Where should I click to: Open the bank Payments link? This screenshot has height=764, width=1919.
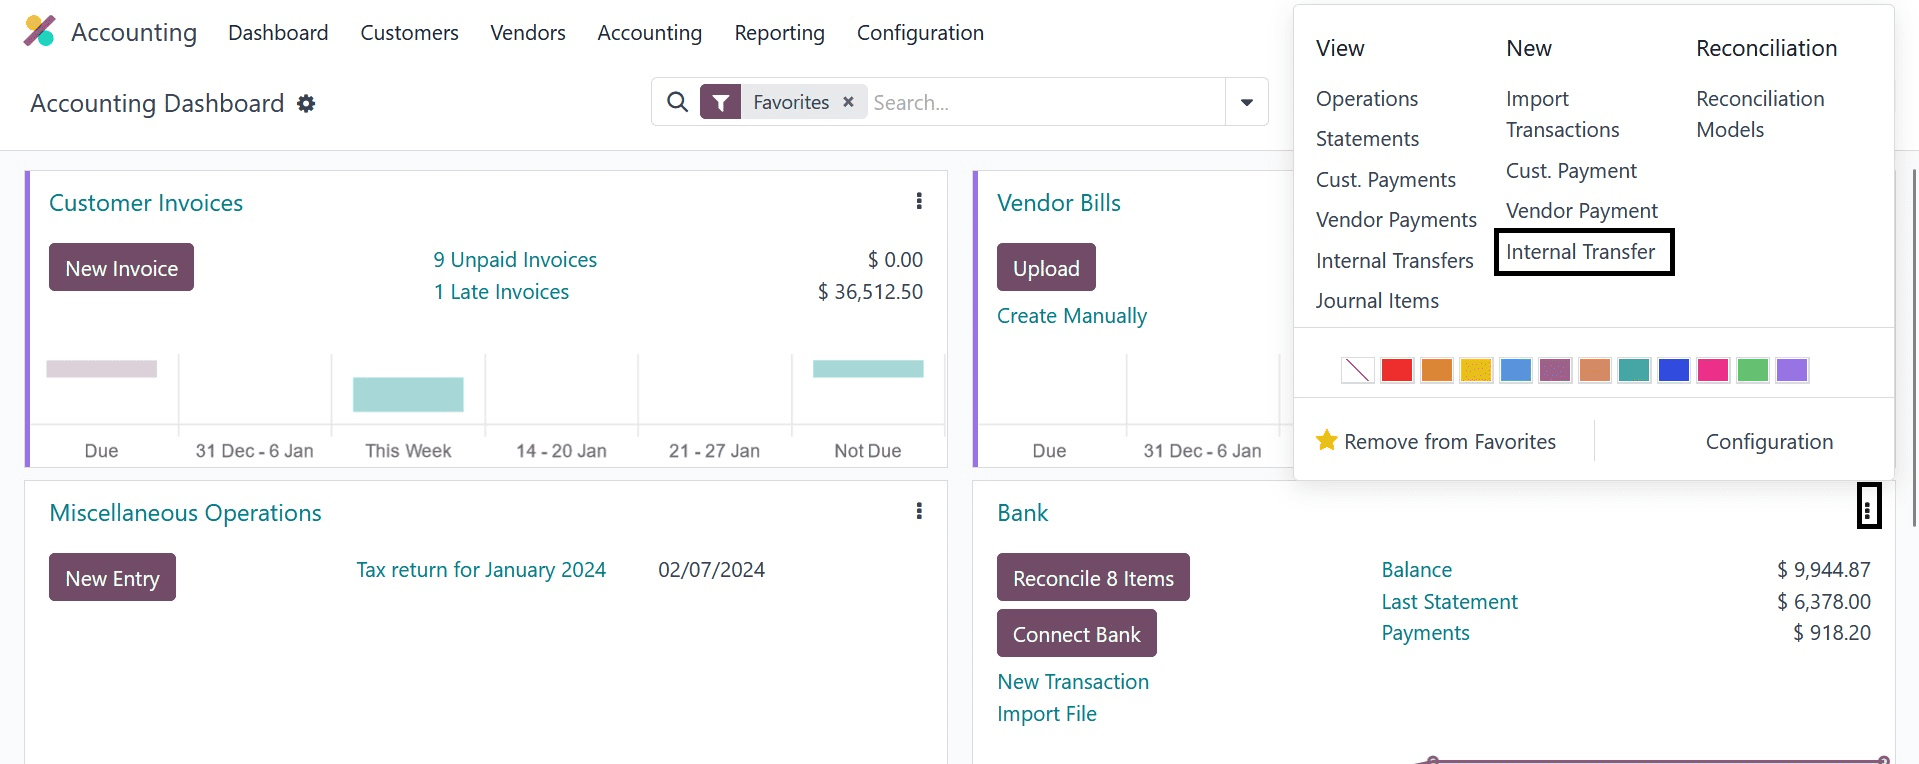[x=1425, y=633]
